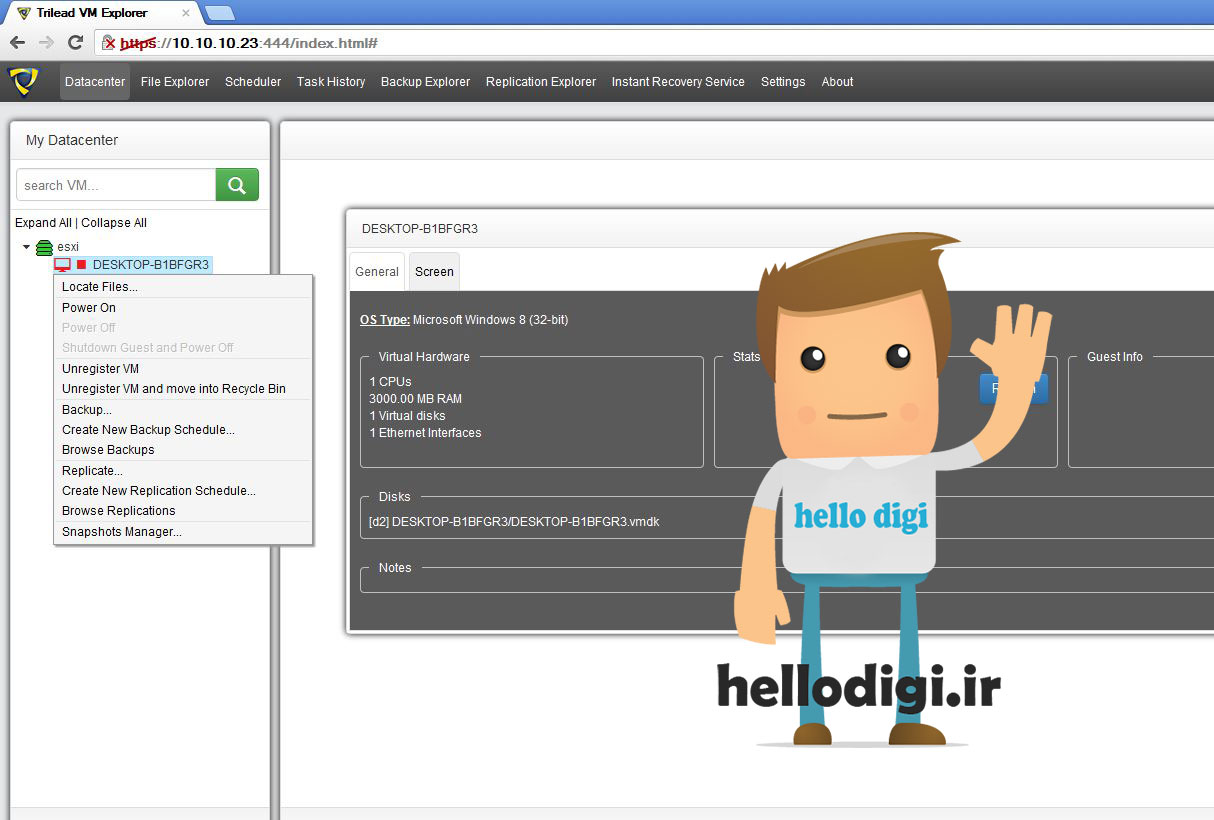
Task: Click the red stopped-state square icon
Action: click(82, 265)
